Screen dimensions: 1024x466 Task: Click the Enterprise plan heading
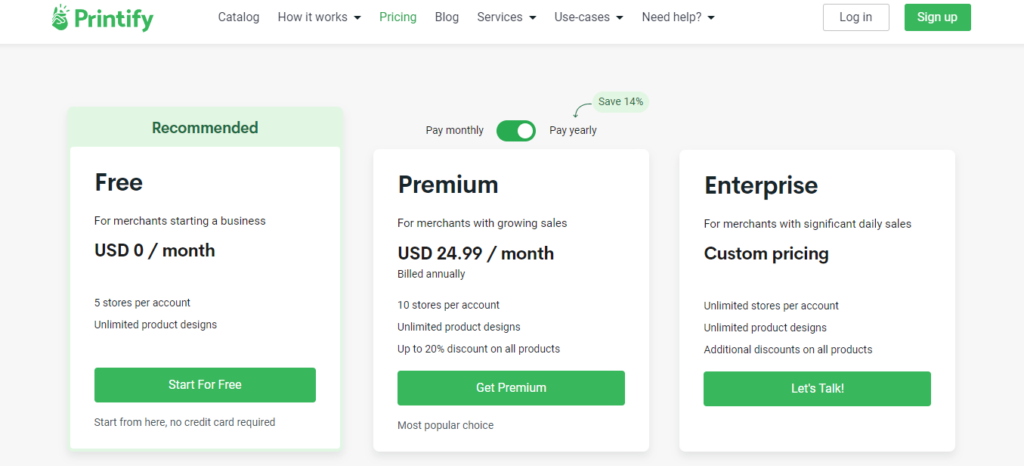click(x=761, y=186)
